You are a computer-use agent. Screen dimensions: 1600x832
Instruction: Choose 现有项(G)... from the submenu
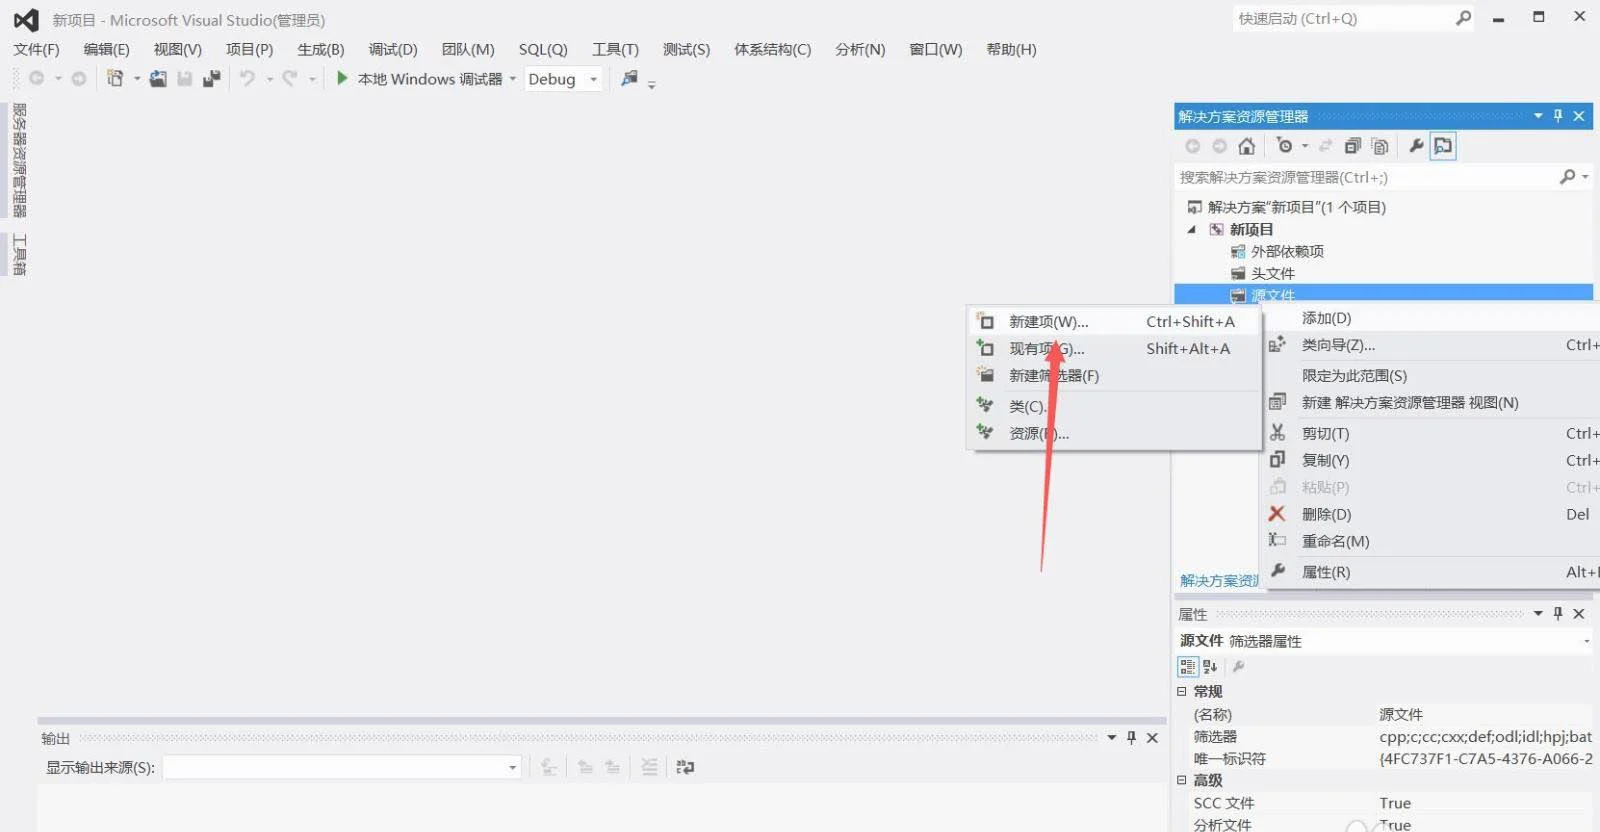tap(1114, 348)
